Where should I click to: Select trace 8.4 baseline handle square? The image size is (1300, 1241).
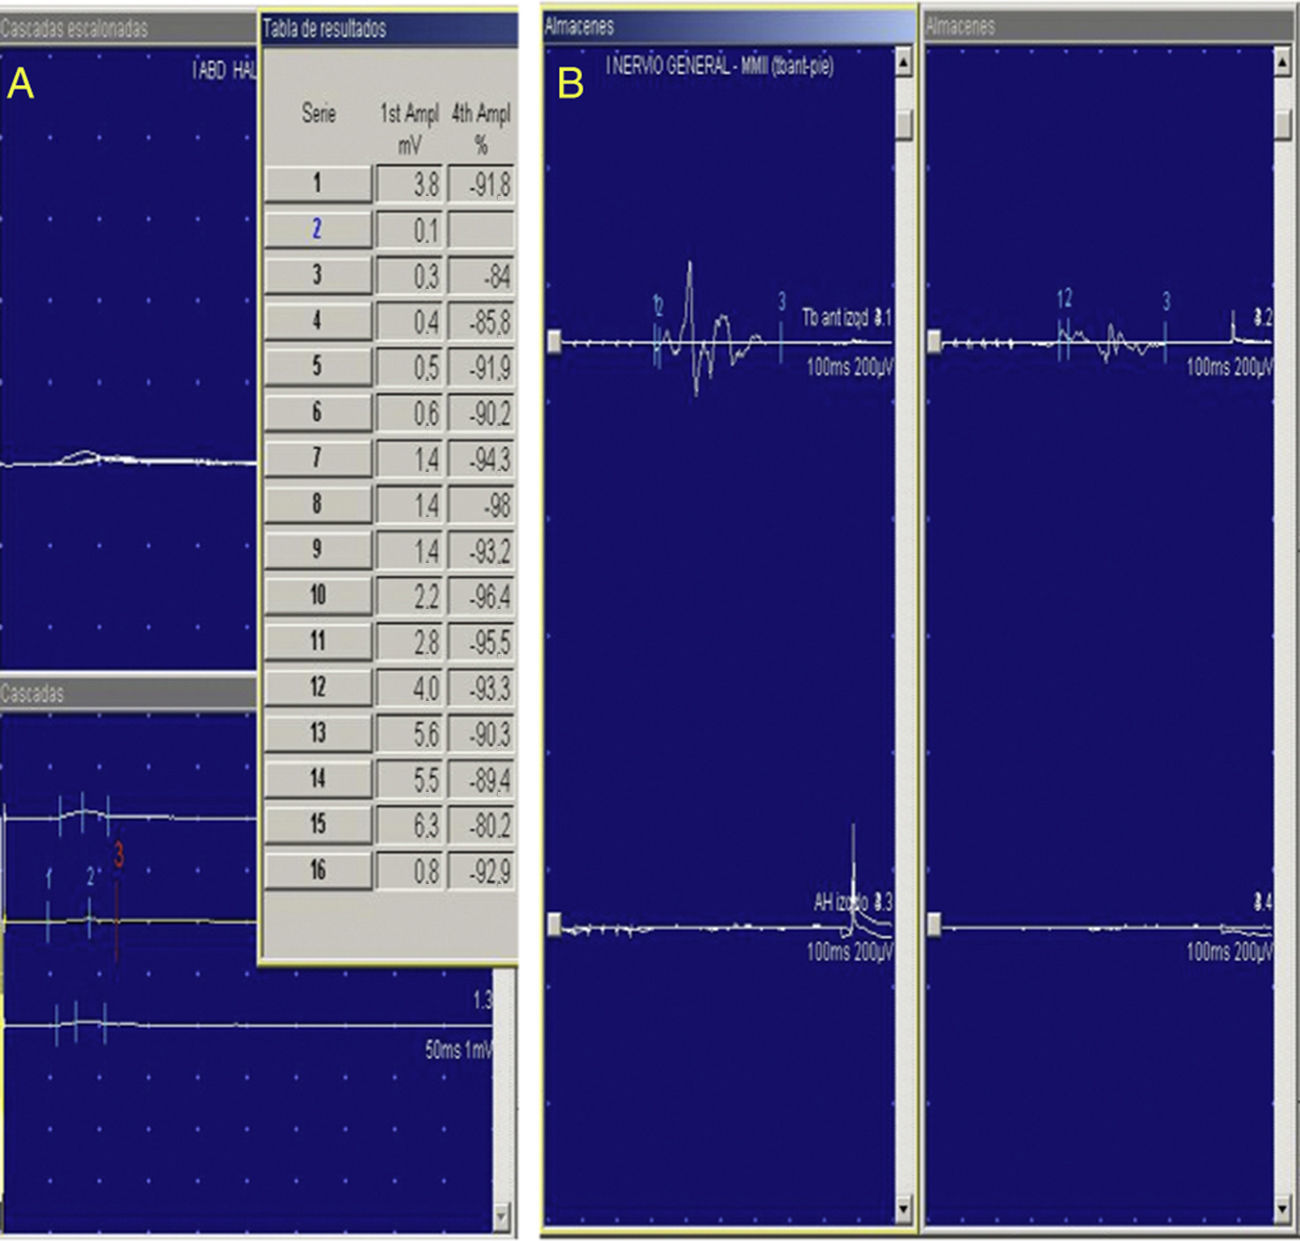point(934,925)
